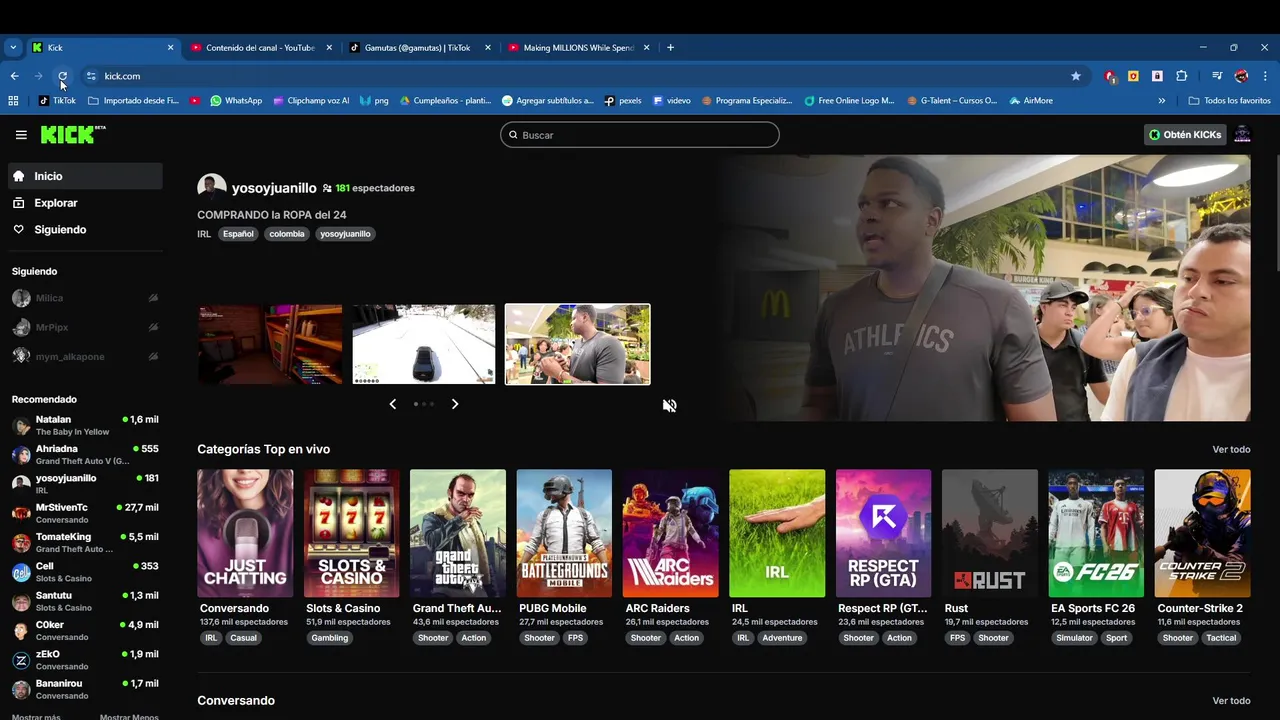Image resolution: width=1280 pixels, height=720 pixels.
Task: Open Chrome three-dot menu
Action: tap(1265, 76)
